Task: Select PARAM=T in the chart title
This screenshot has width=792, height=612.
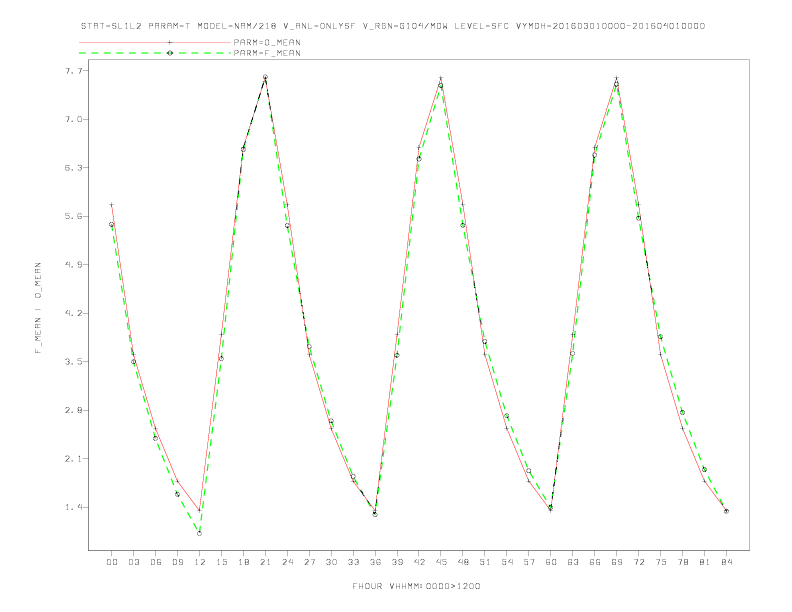Action: pyautogui.click(x=170, y=26)
